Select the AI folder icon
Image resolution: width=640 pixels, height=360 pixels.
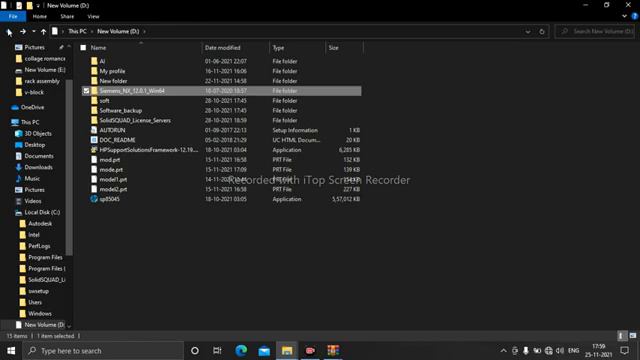[x=94, y=61]
